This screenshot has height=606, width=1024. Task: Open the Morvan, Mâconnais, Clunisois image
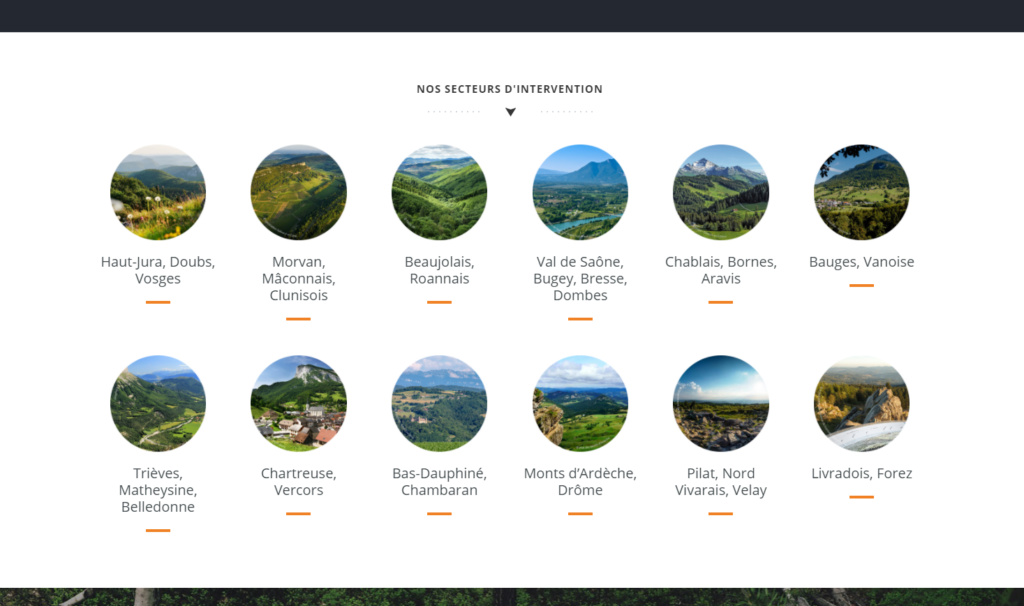pyautogui.click(x=298, y=192)
